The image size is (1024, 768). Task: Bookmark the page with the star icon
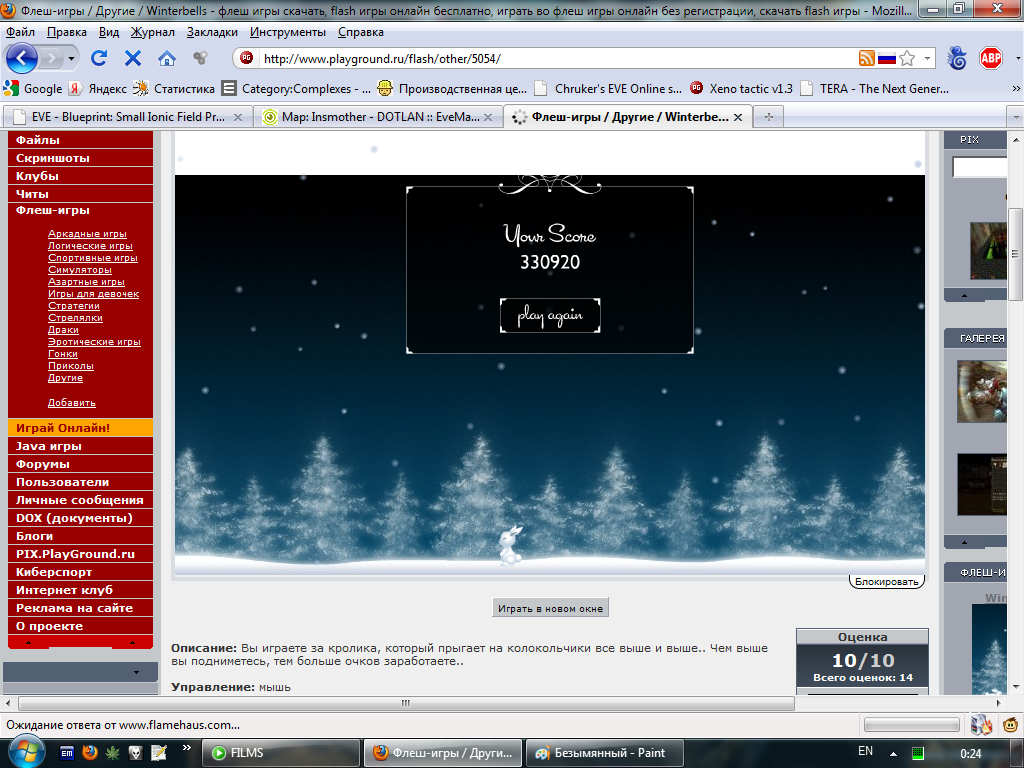907,59
